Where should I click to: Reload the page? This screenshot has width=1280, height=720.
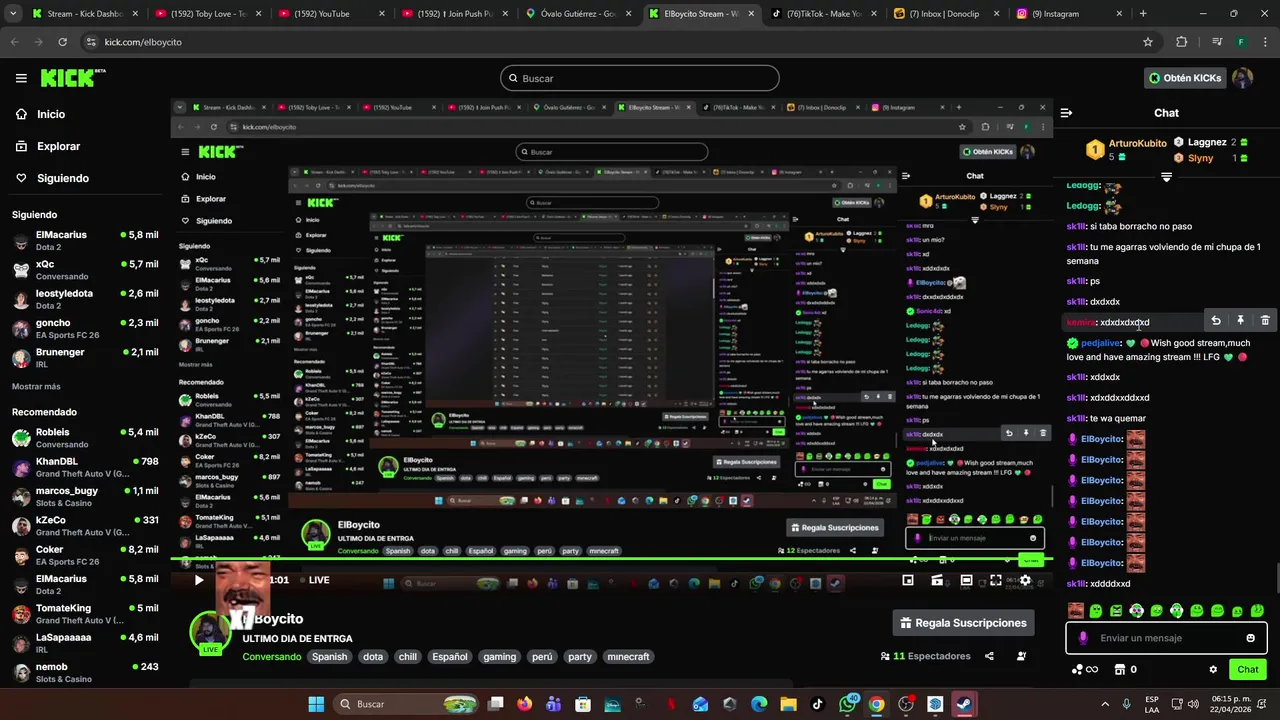(x=62, y=42)
